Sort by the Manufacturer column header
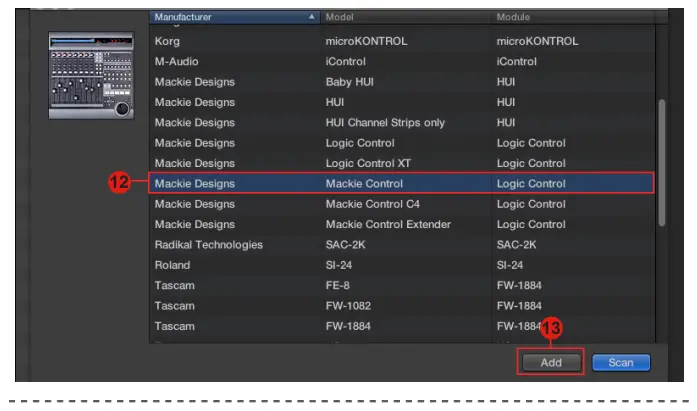This screenshot has height=411, width=697. 235,17
